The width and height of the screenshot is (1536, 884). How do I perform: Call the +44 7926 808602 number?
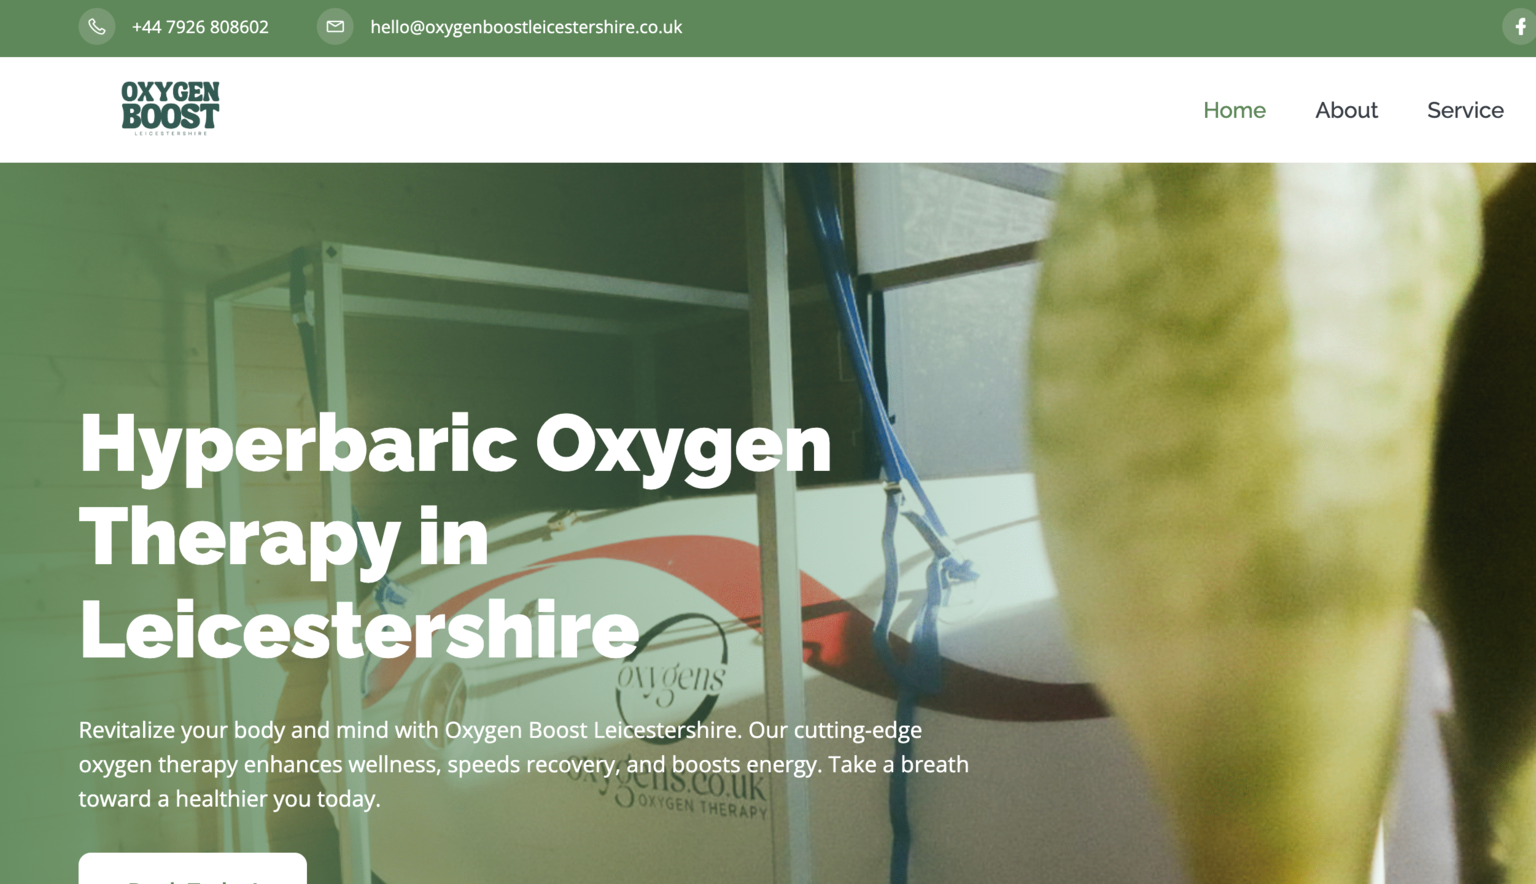click(x=200, y=27)
